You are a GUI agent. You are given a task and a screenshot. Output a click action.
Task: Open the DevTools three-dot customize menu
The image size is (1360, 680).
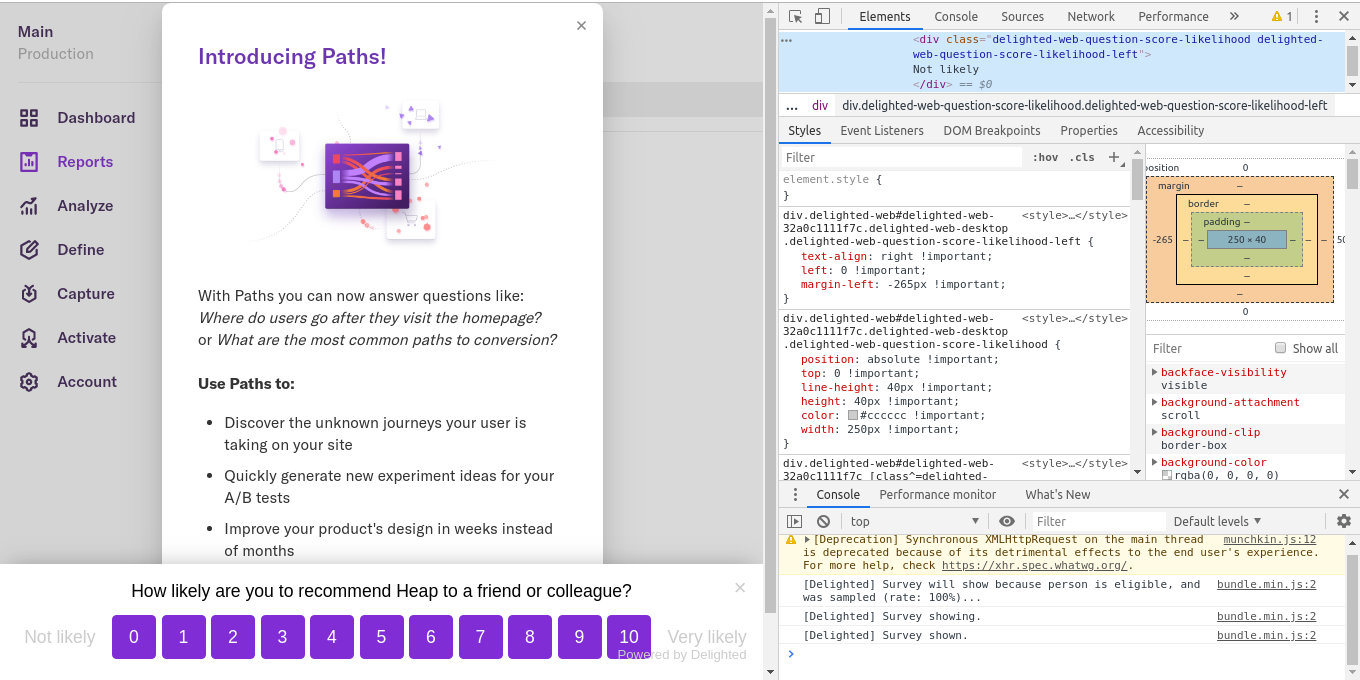tap(1316, 16)
